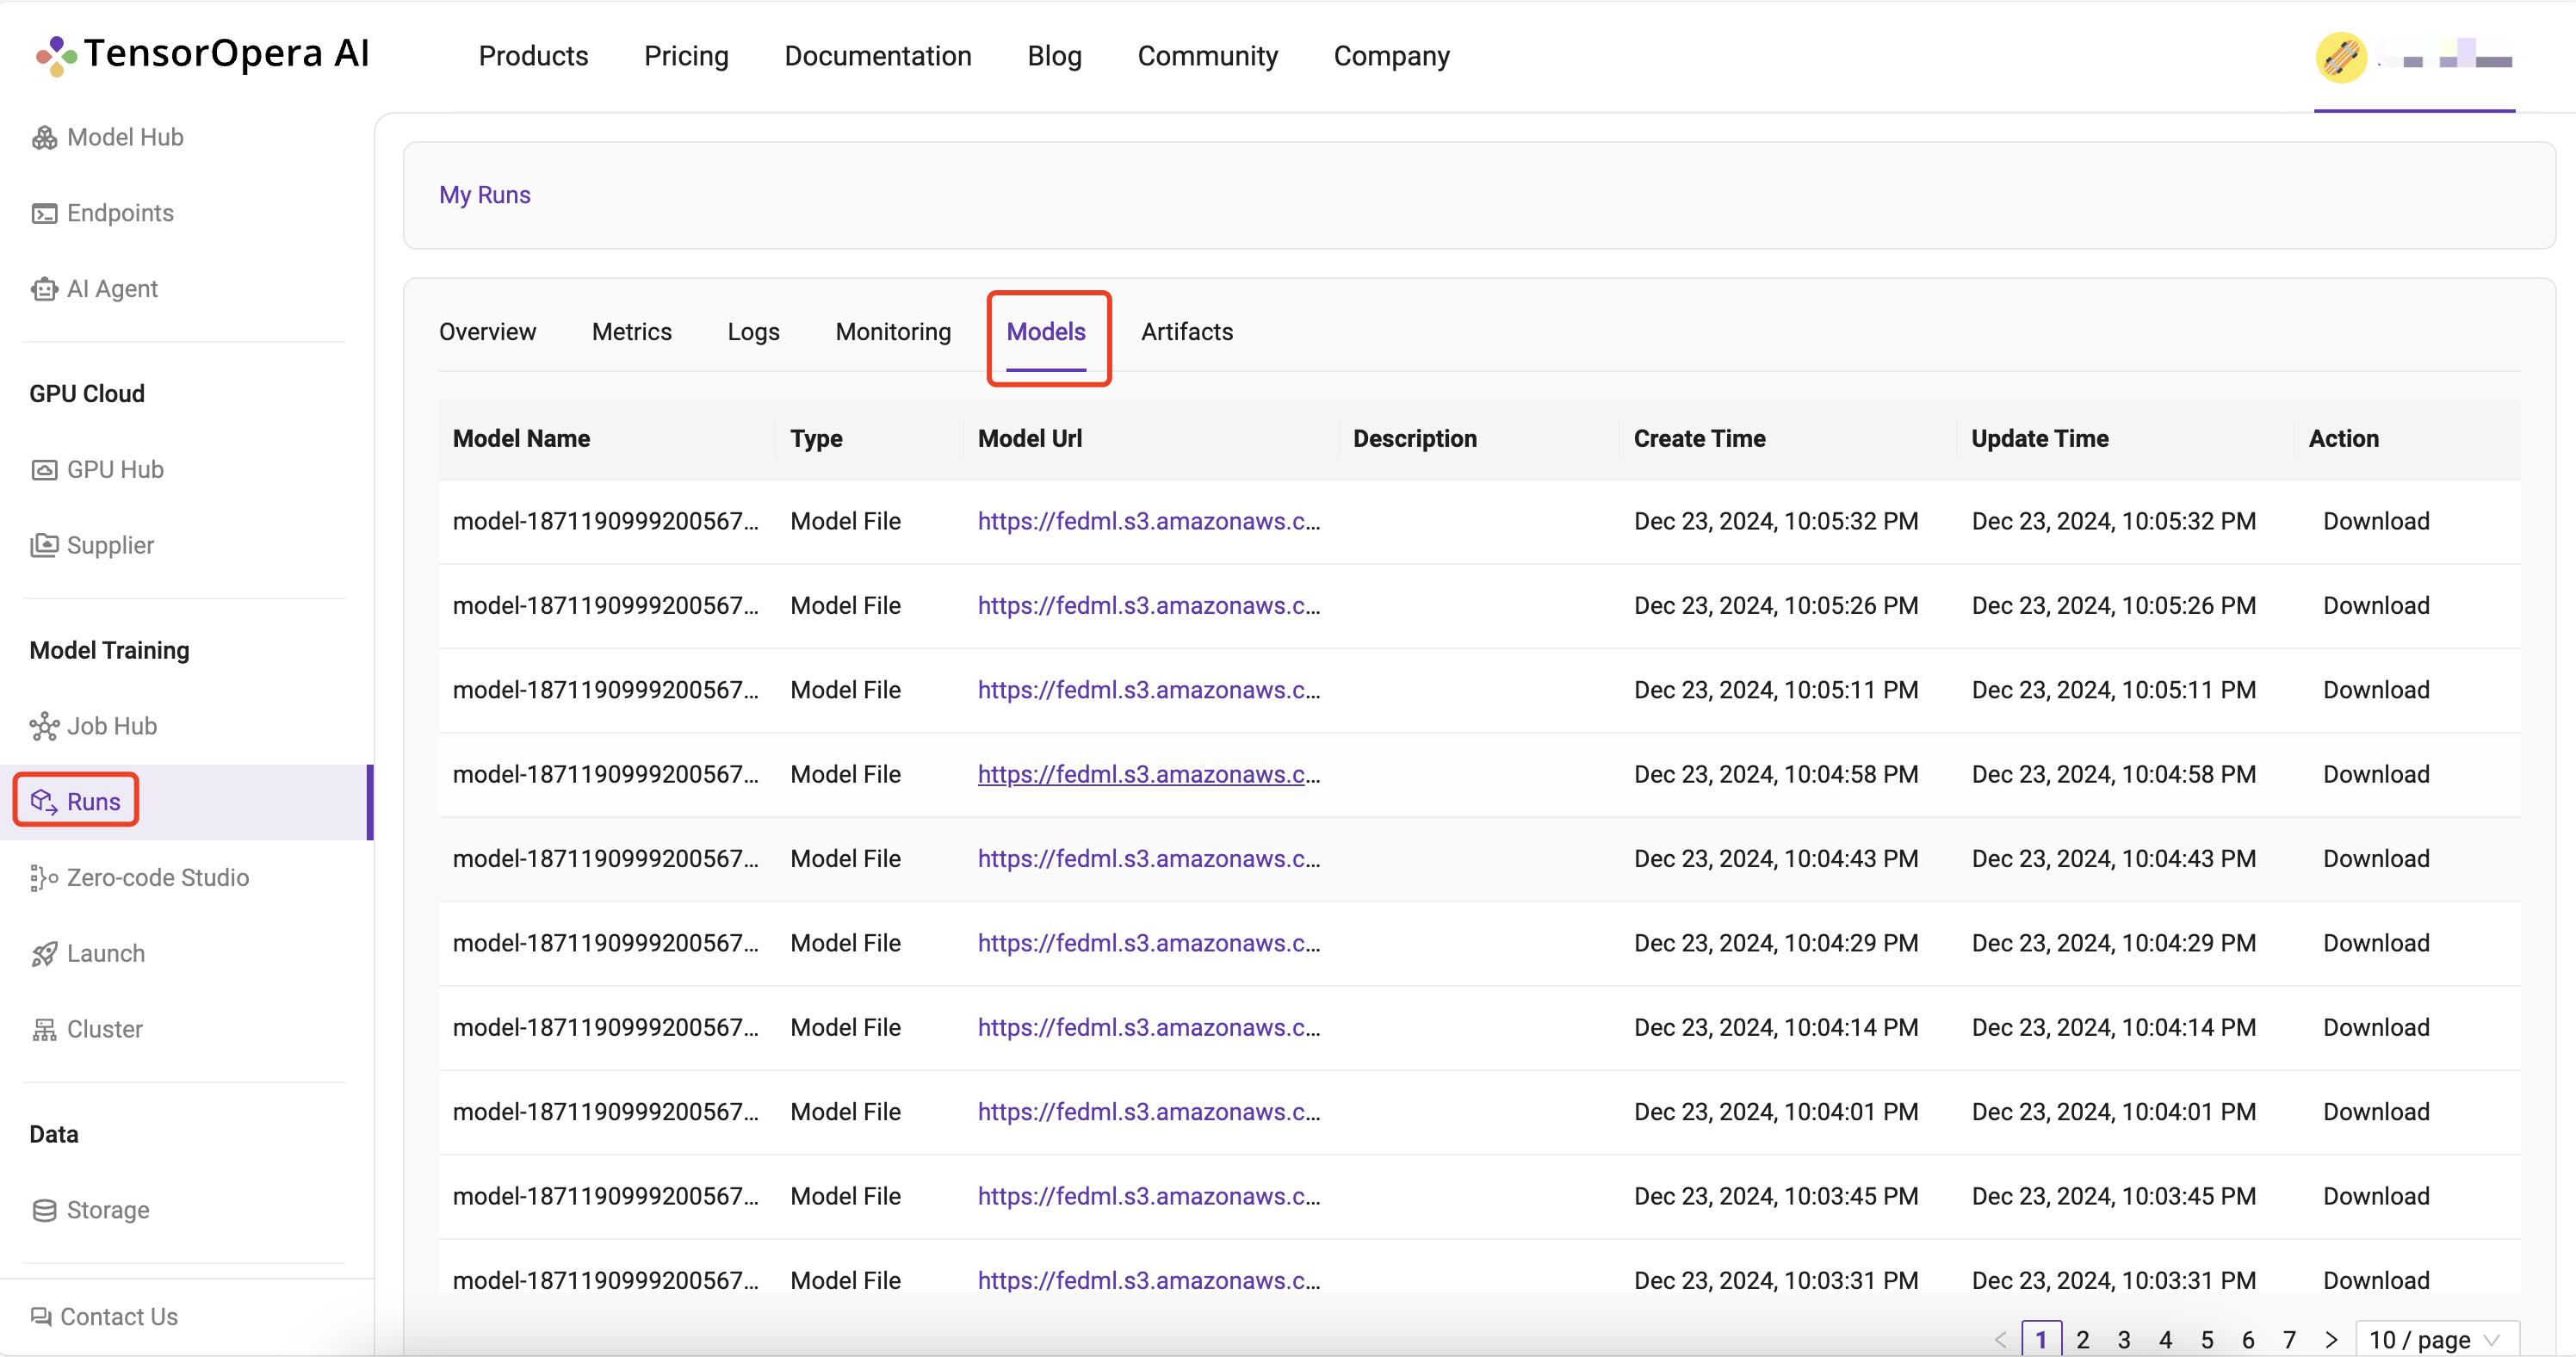Open model URL for 10:05:26 PM row

pos(1149,606)
